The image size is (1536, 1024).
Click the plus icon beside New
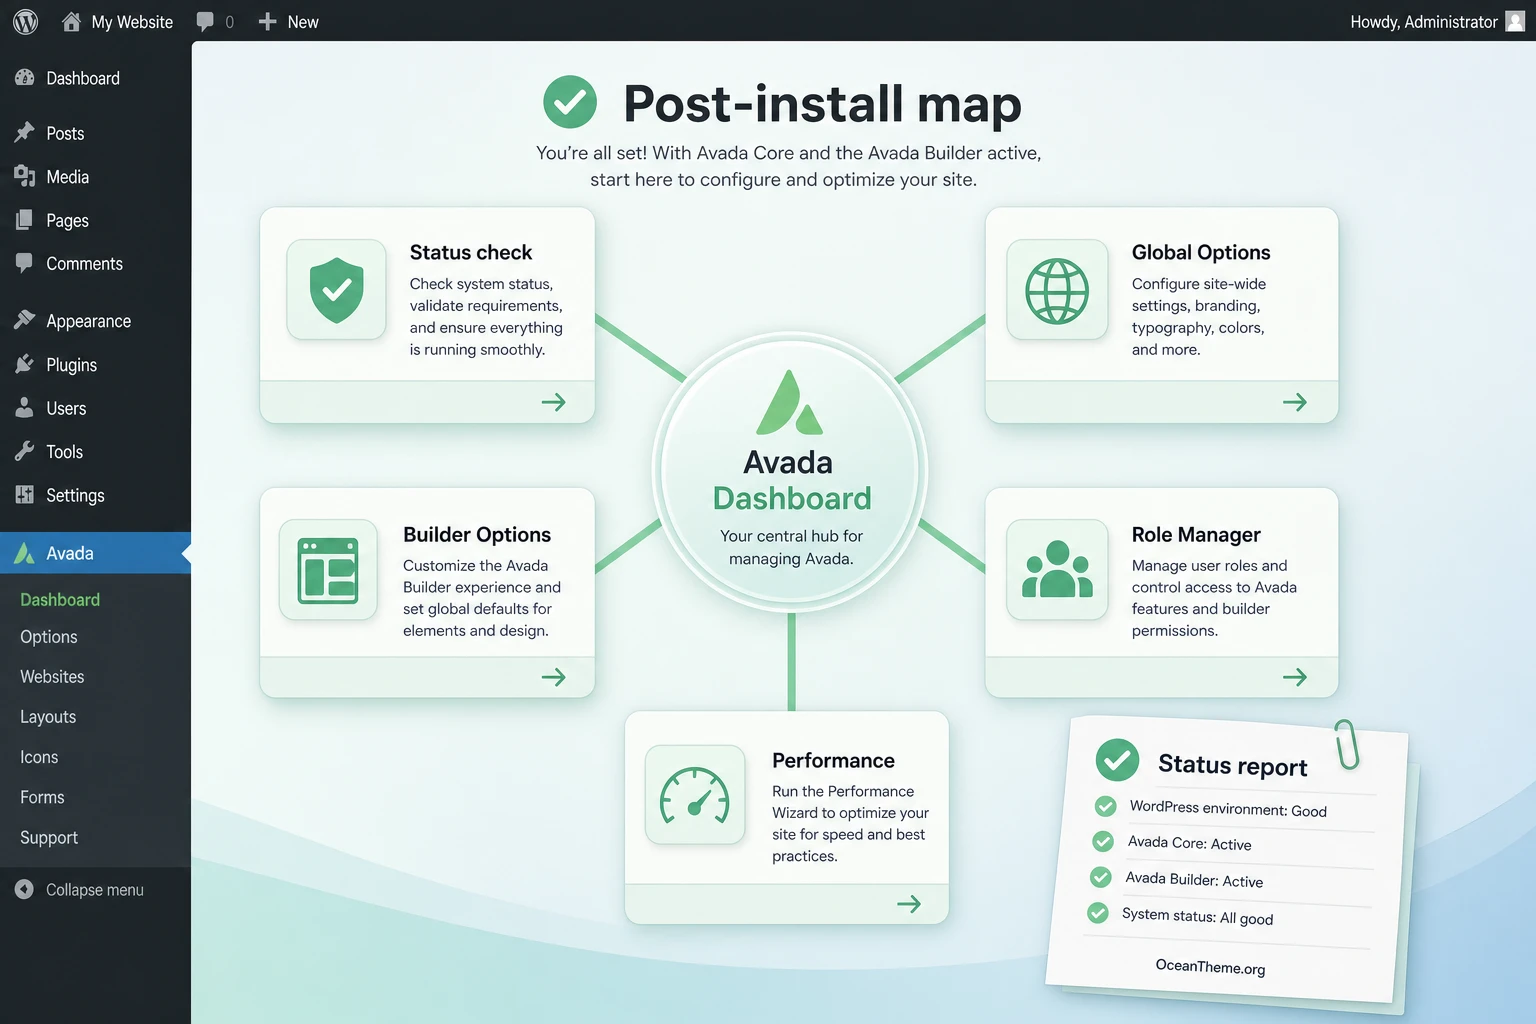(267, 21)
